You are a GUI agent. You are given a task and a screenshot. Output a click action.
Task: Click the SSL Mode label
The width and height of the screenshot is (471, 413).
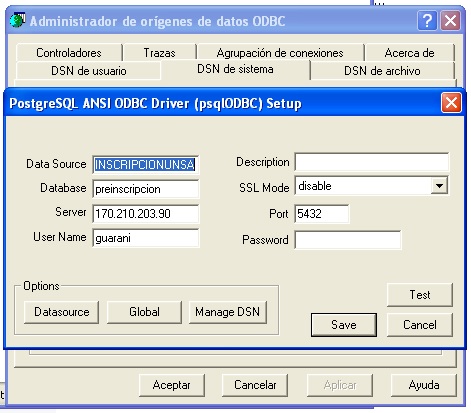(x=264, y=188)
